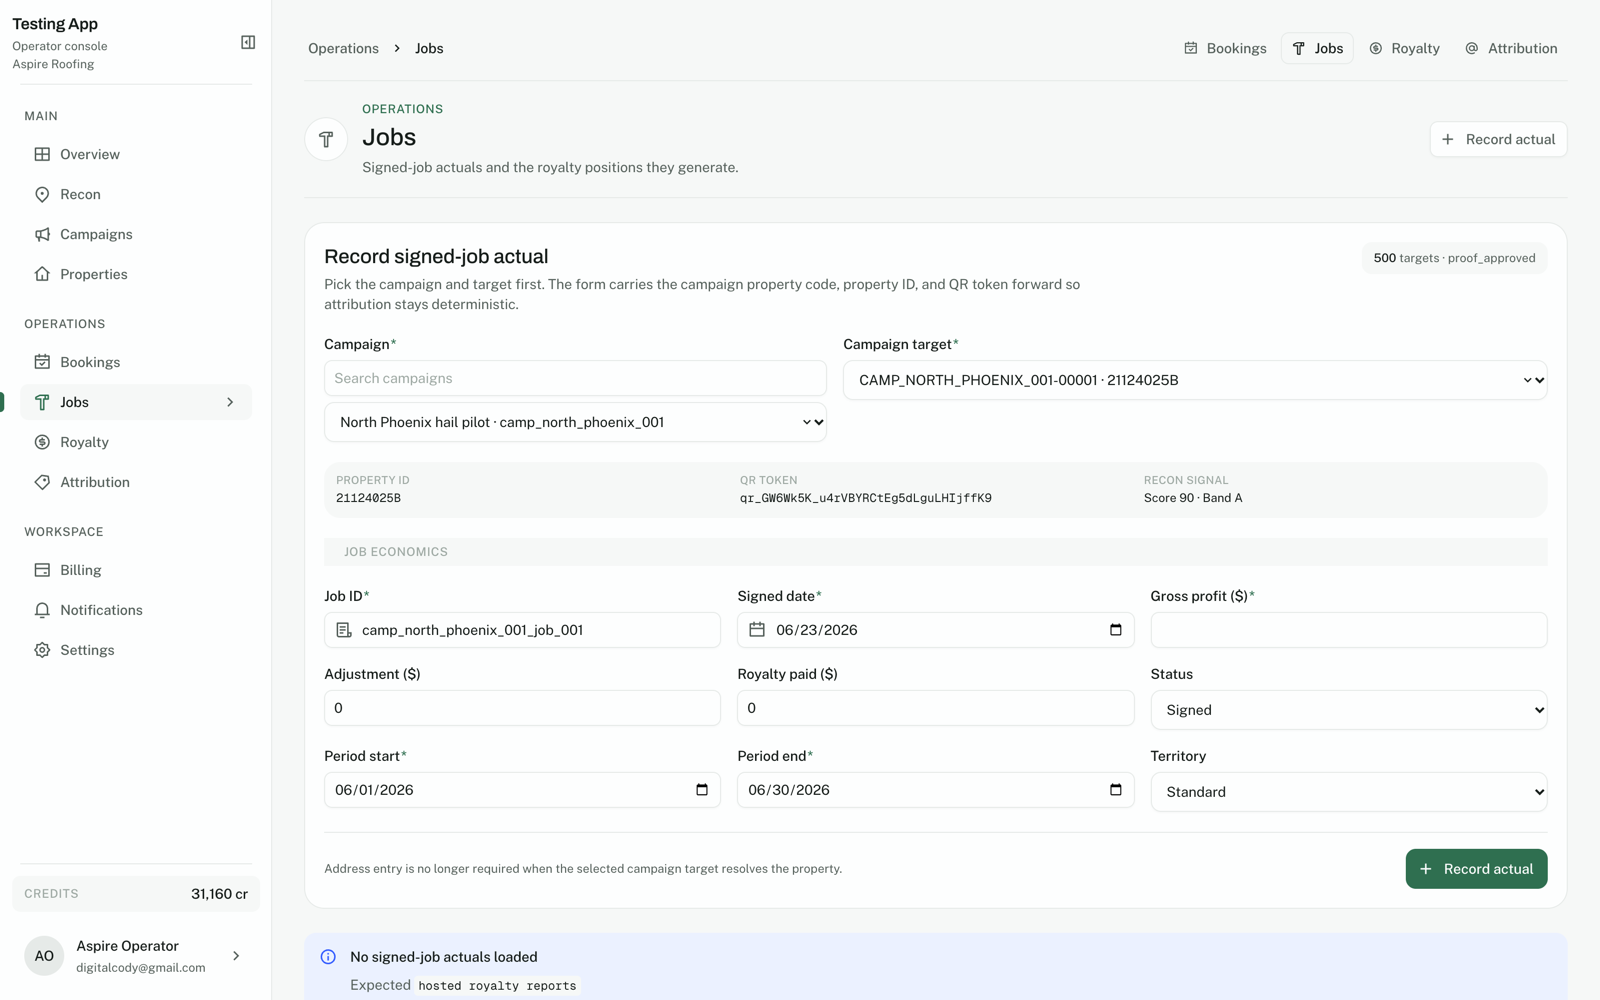Open Signed date calendar picker icon
The width and height of the screenshot is (1600, 1000).
tap(1116, 630)
